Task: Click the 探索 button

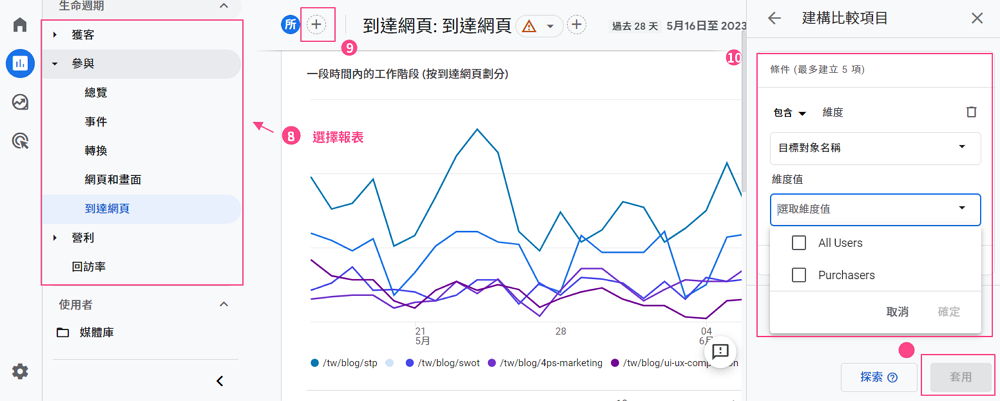Action: [879, 377]
